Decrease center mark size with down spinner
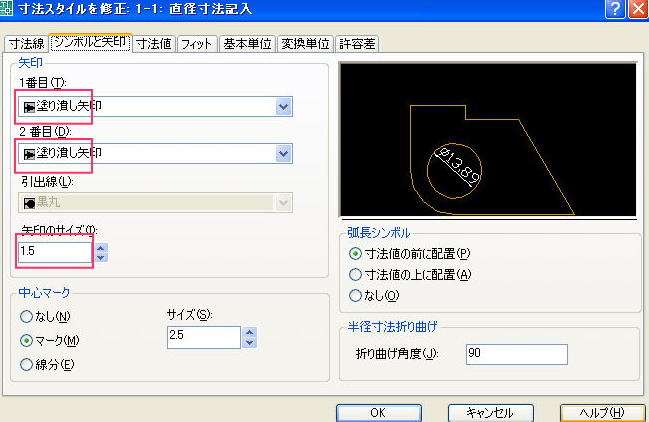This screenshot has width=649, height=422. pyautogui.click(x=250, y=343)
